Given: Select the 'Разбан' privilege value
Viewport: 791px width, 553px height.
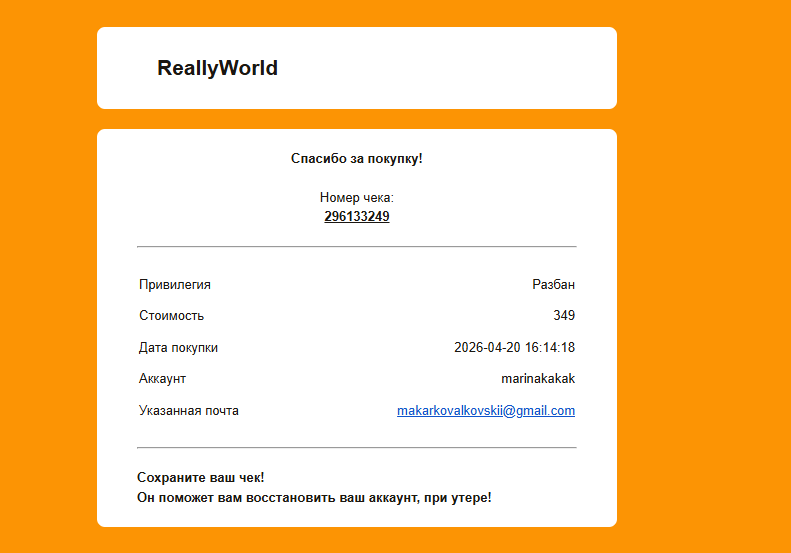Looking at the screenshot, I should pos(553,285).
